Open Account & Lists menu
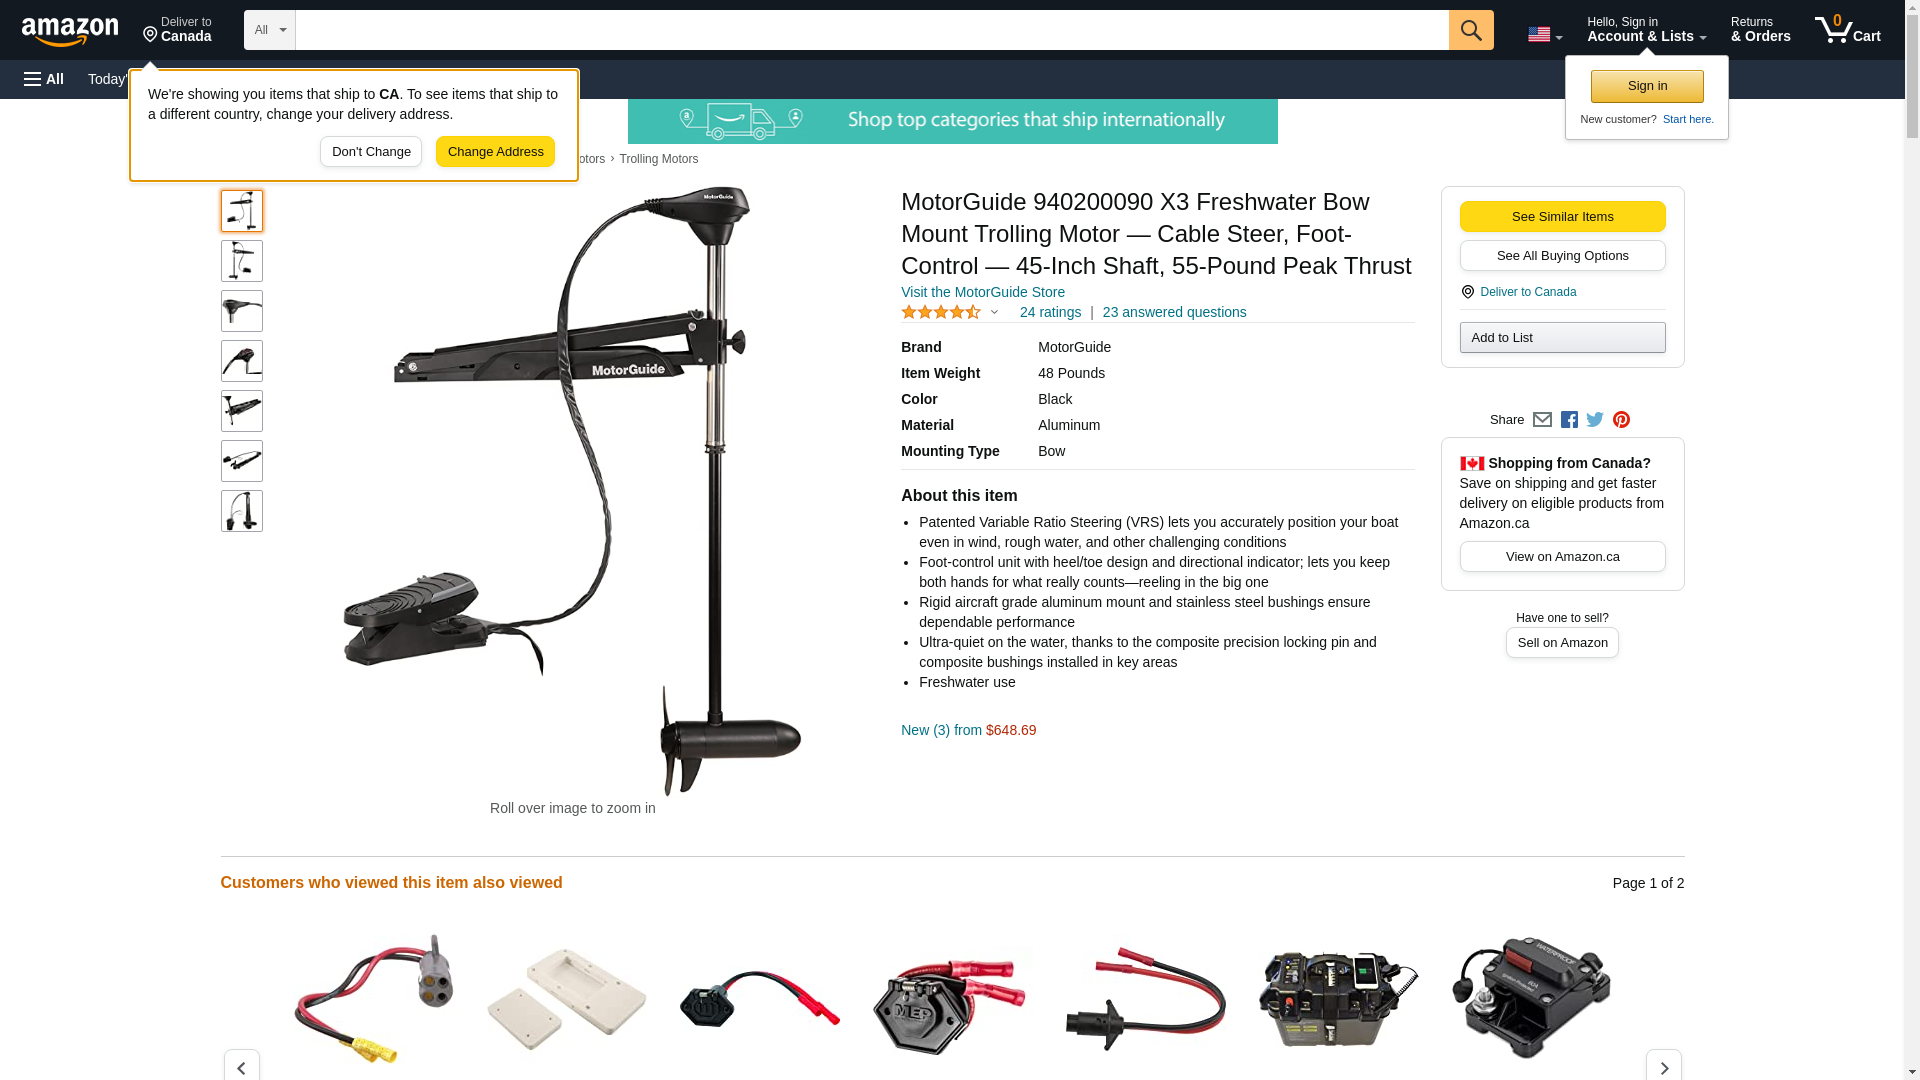 click(x=1646, y=30)
